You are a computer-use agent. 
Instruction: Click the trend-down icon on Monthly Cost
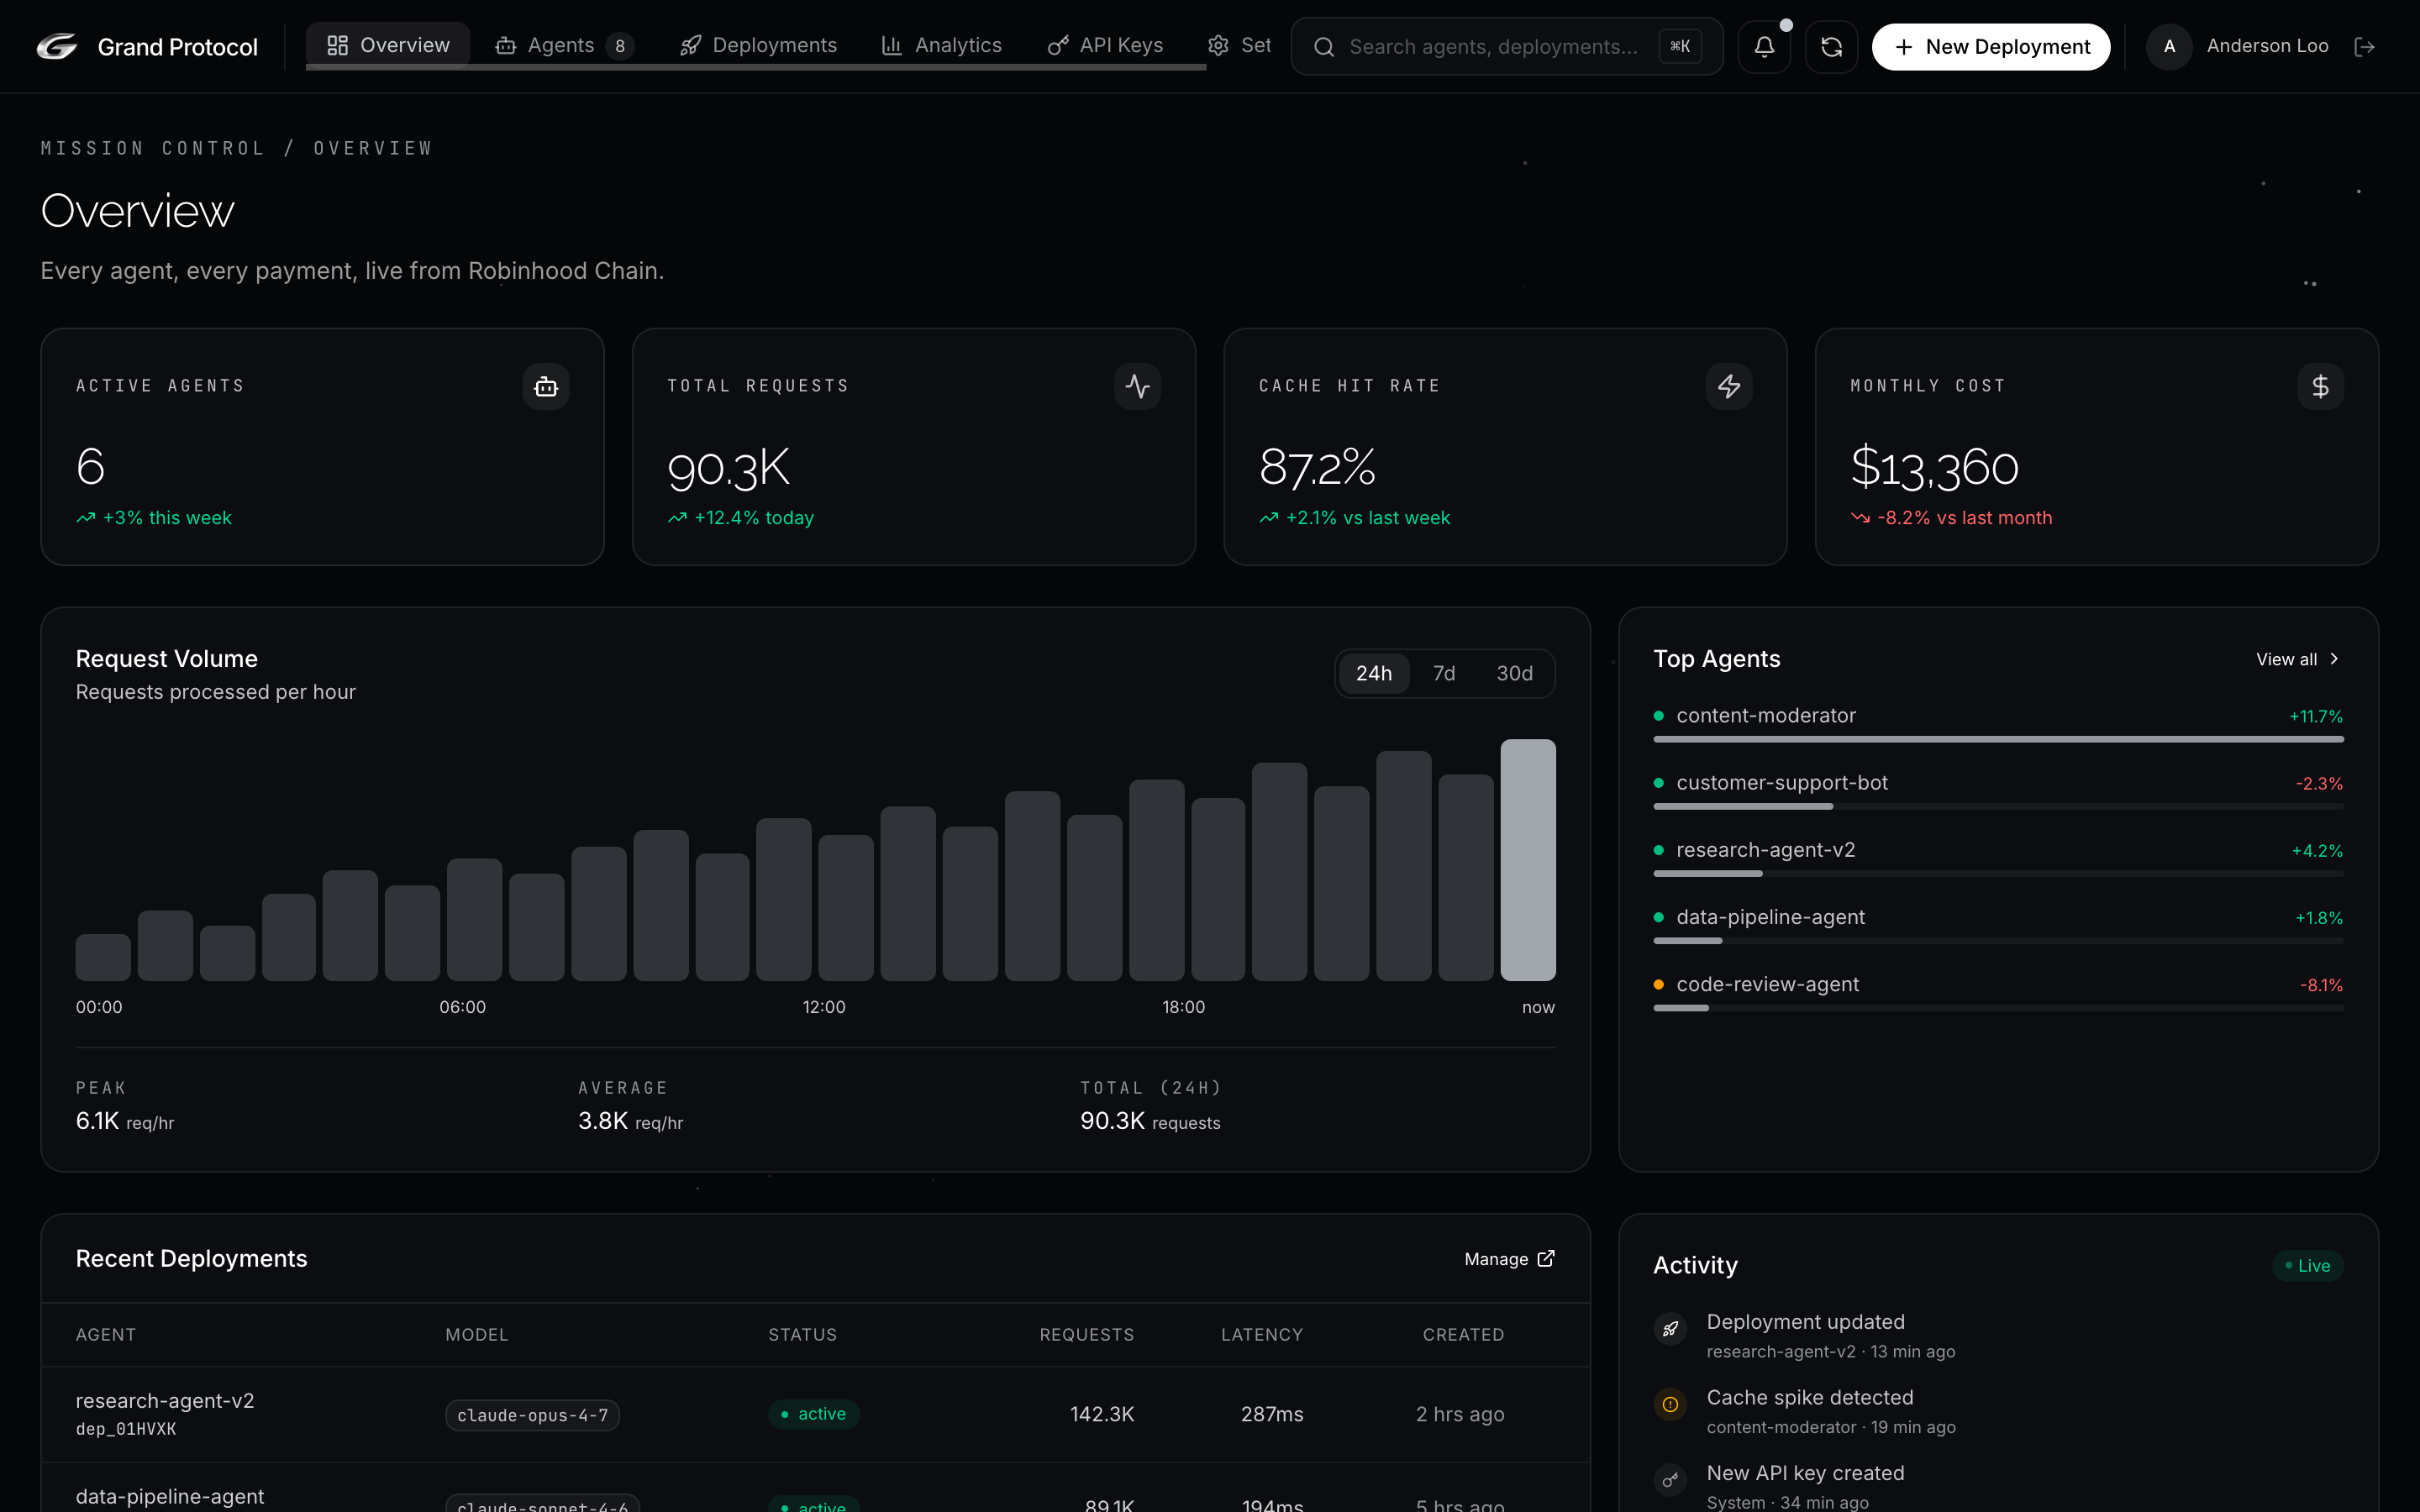(x=1860, y=518)
